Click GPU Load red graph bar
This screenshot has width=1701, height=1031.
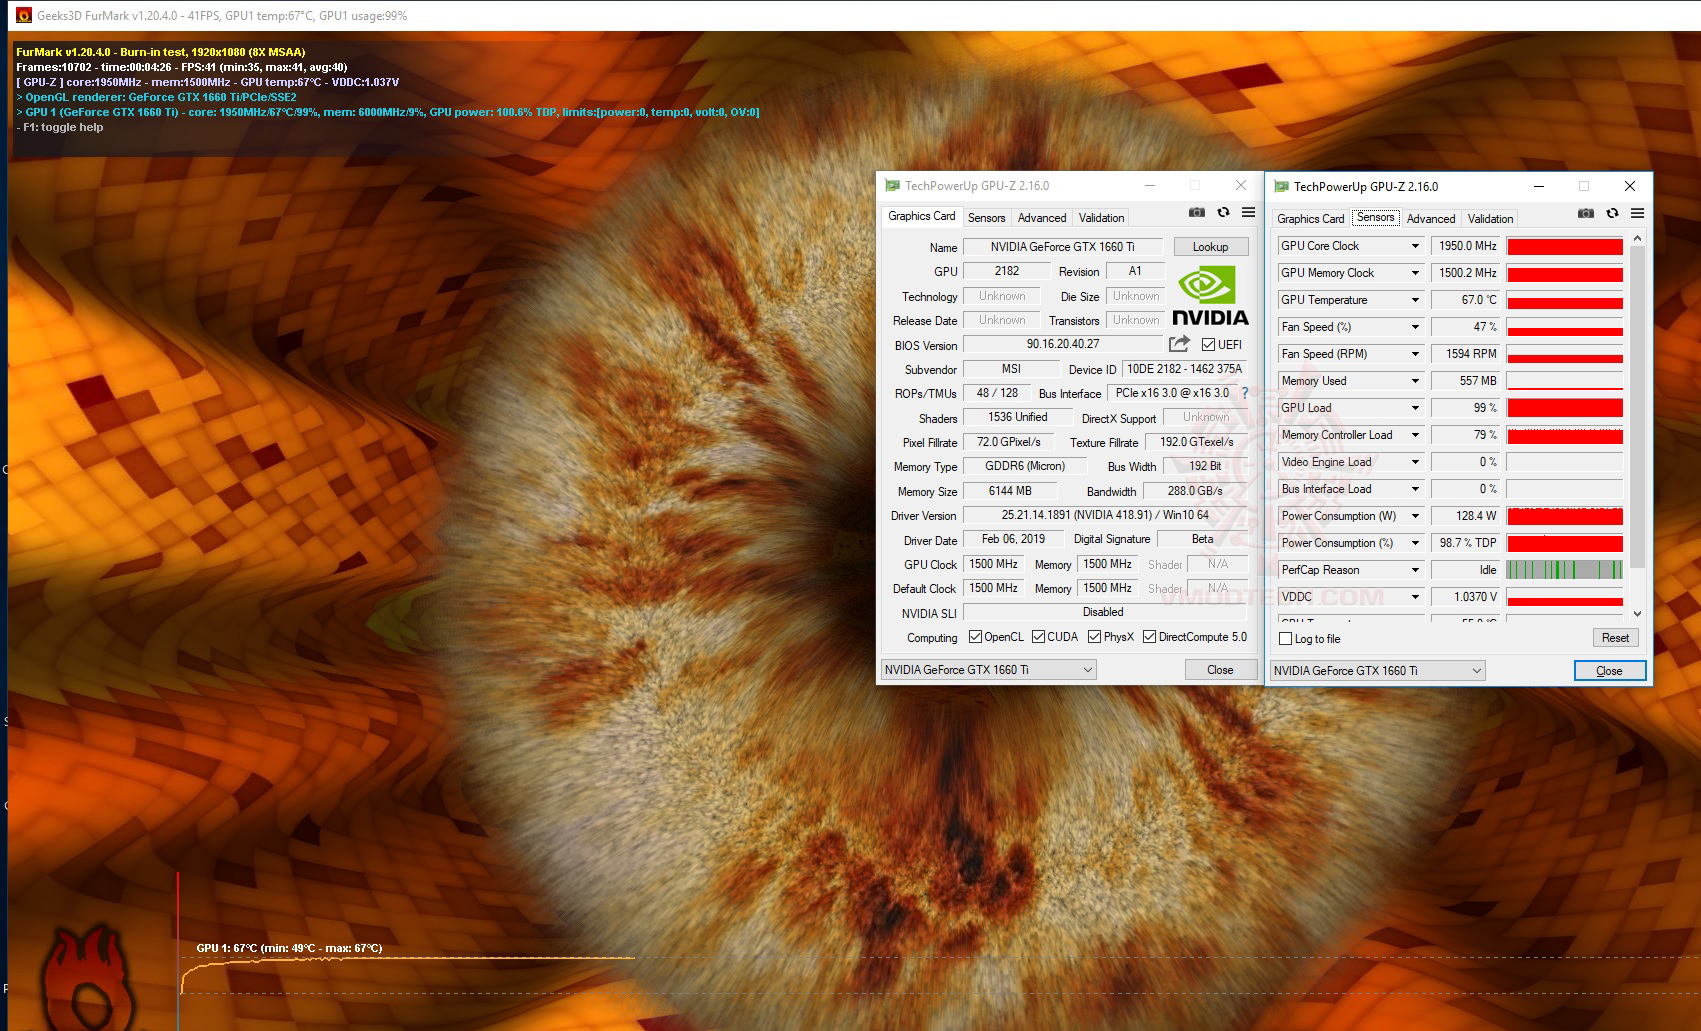pyautogui.click(x=1564, y=408)
